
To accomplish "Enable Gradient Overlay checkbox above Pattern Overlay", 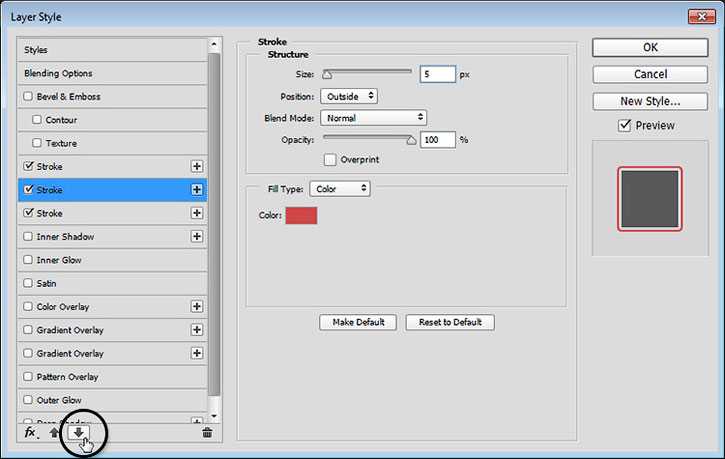I will click(x=28, y=353).
